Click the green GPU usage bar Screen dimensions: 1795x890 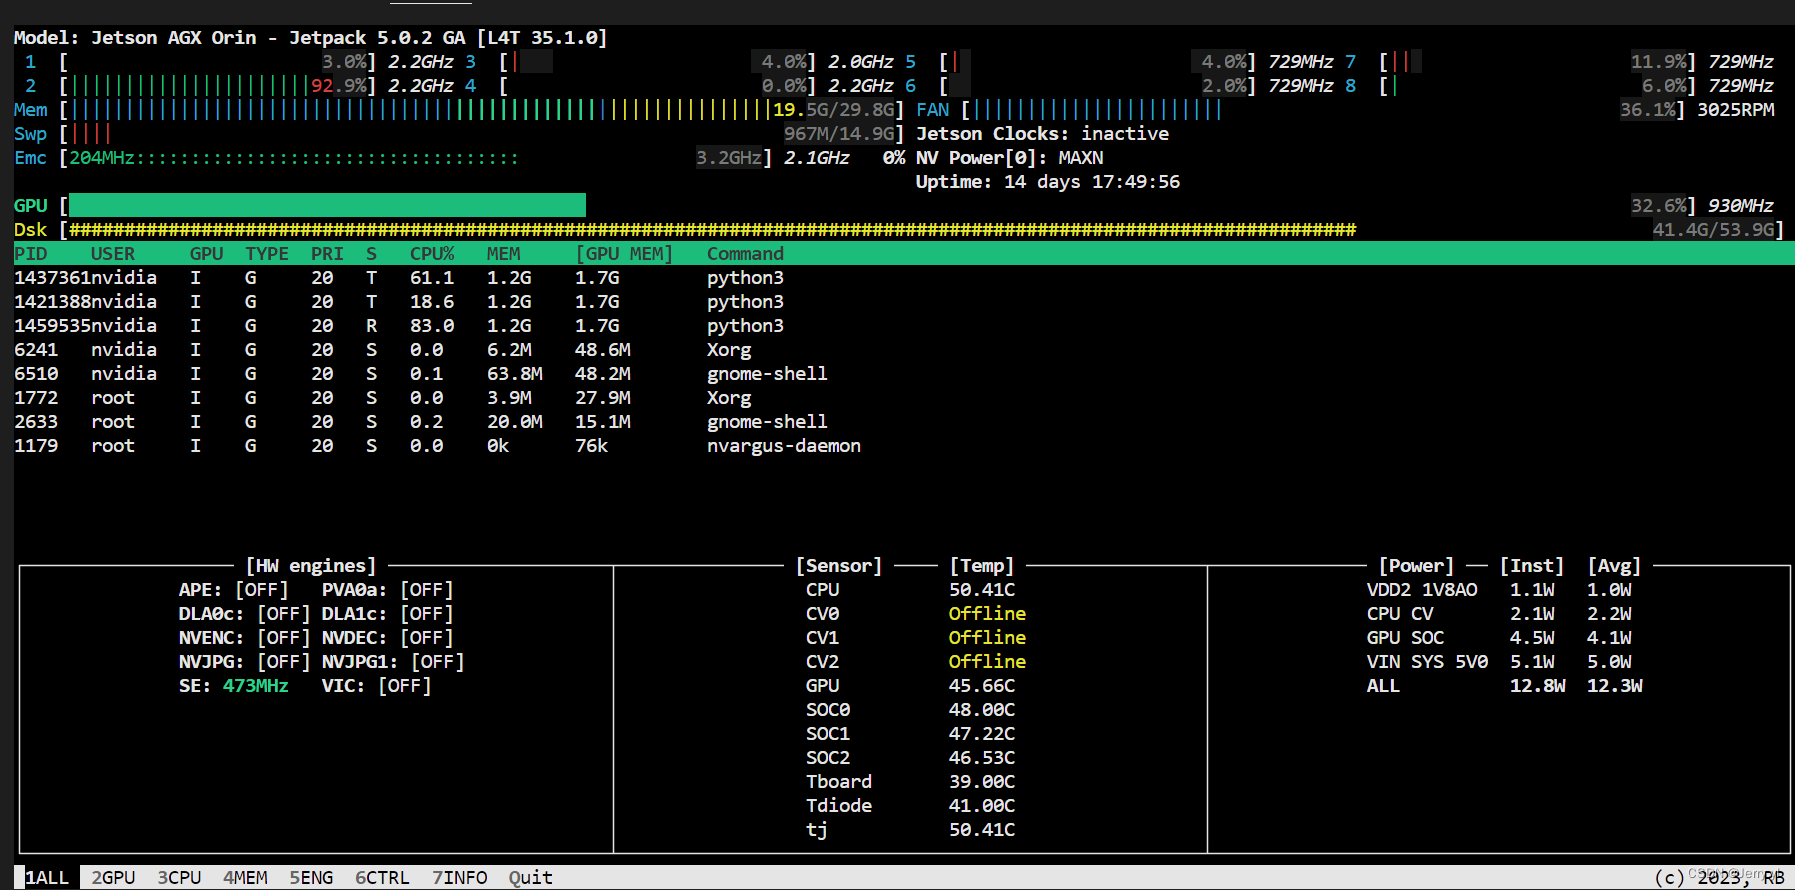pyautogui.click(x=327, y=205)
